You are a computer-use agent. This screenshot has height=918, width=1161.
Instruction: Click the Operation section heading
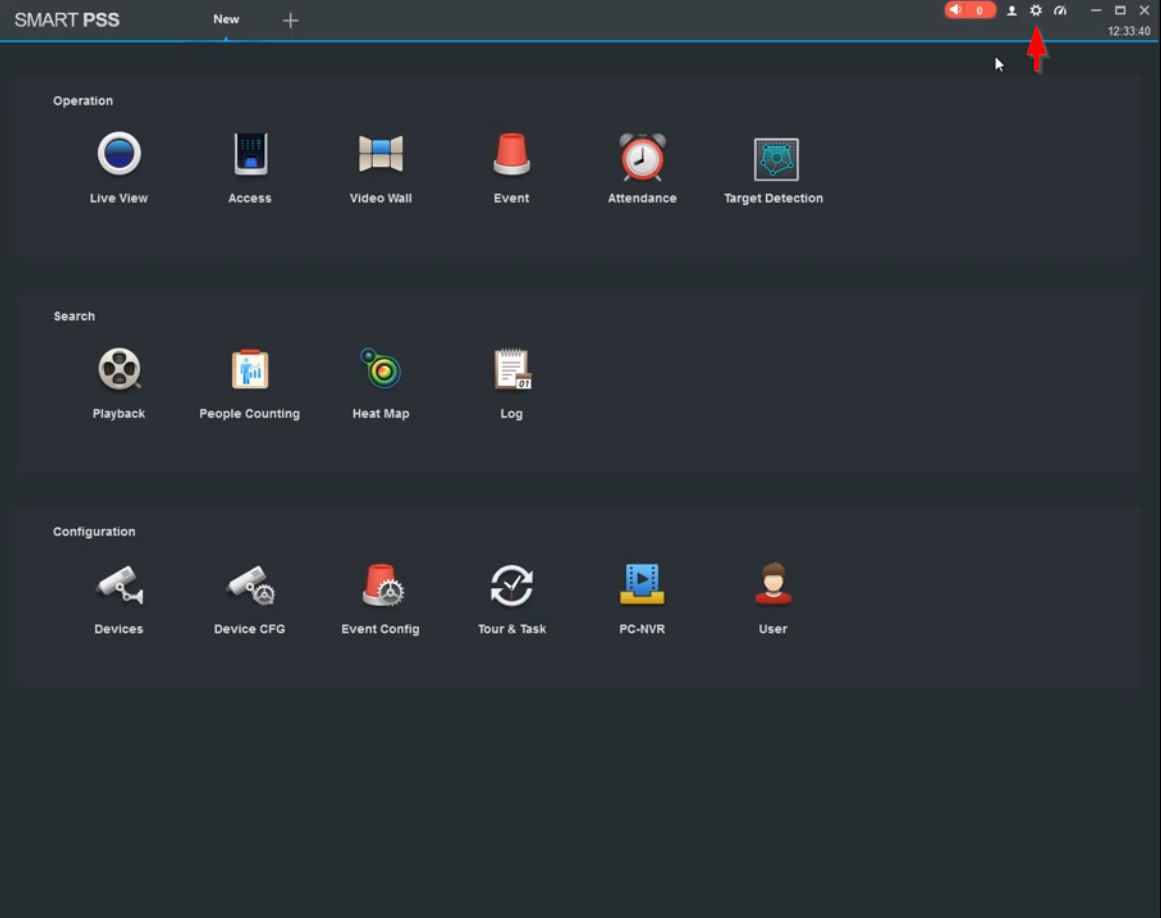[x=83, y=101]
